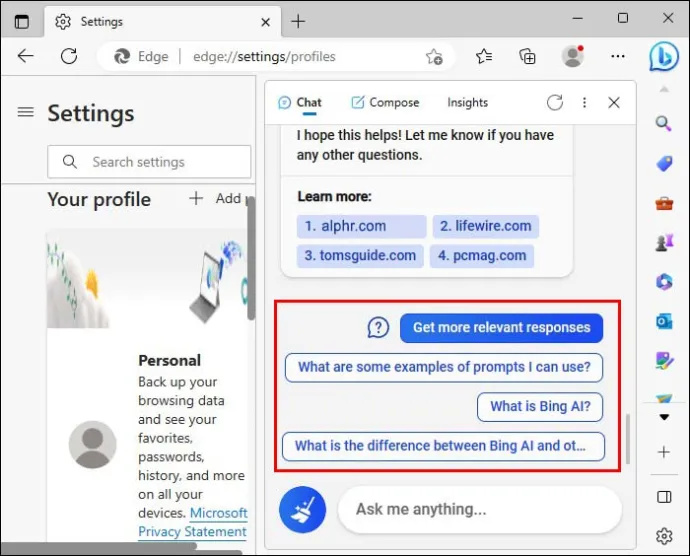Screen dimensions: 690x556
Task: Start a new topic with broom button
Action: tap(302, 509)
